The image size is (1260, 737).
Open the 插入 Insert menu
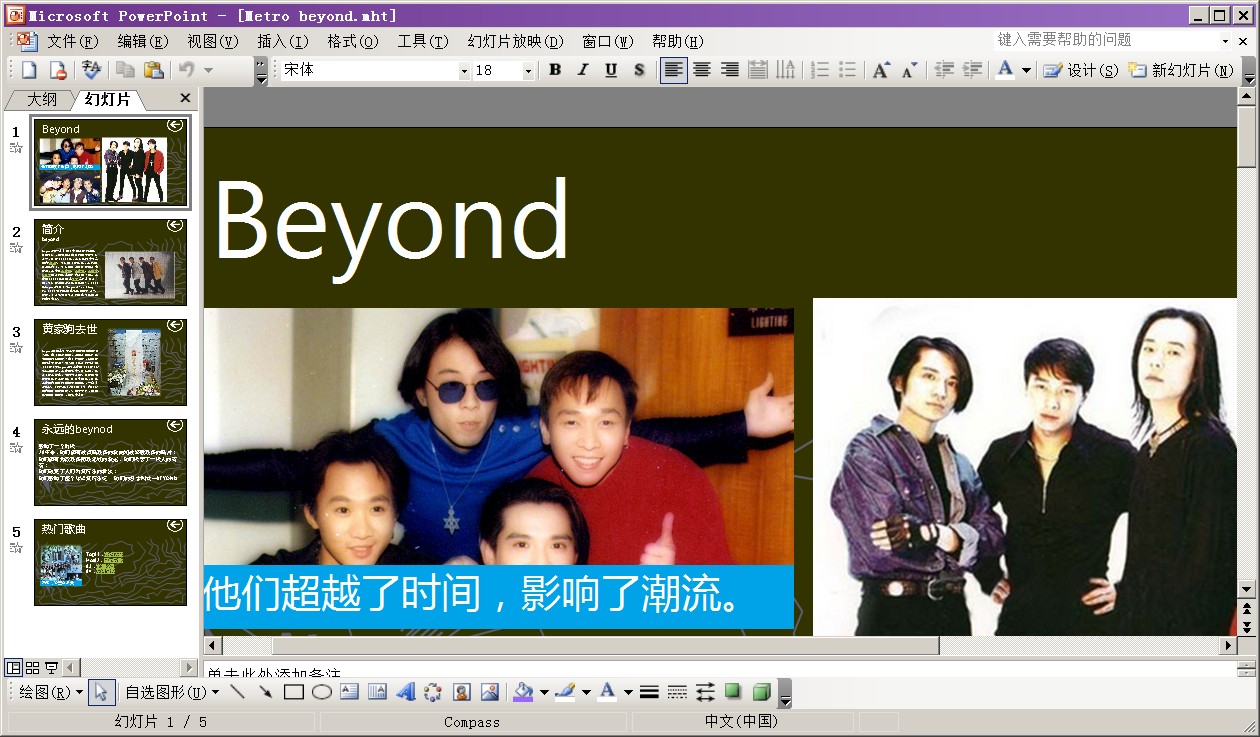tap(282, 41)
